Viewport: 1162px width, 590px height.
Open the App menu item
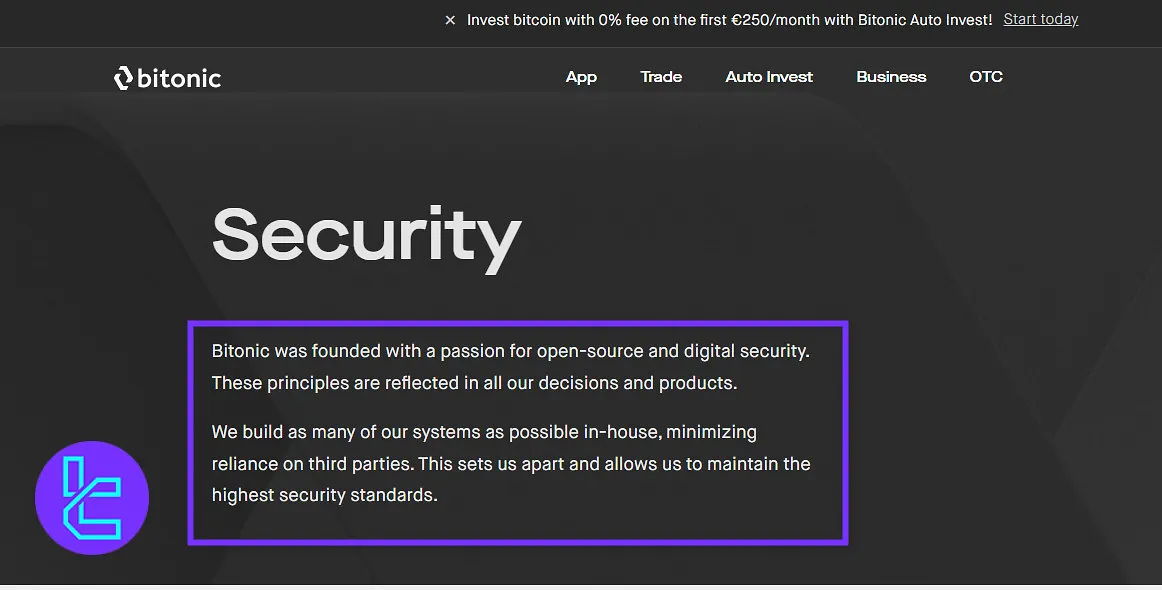pyautogui.click(x=581, y=77)
